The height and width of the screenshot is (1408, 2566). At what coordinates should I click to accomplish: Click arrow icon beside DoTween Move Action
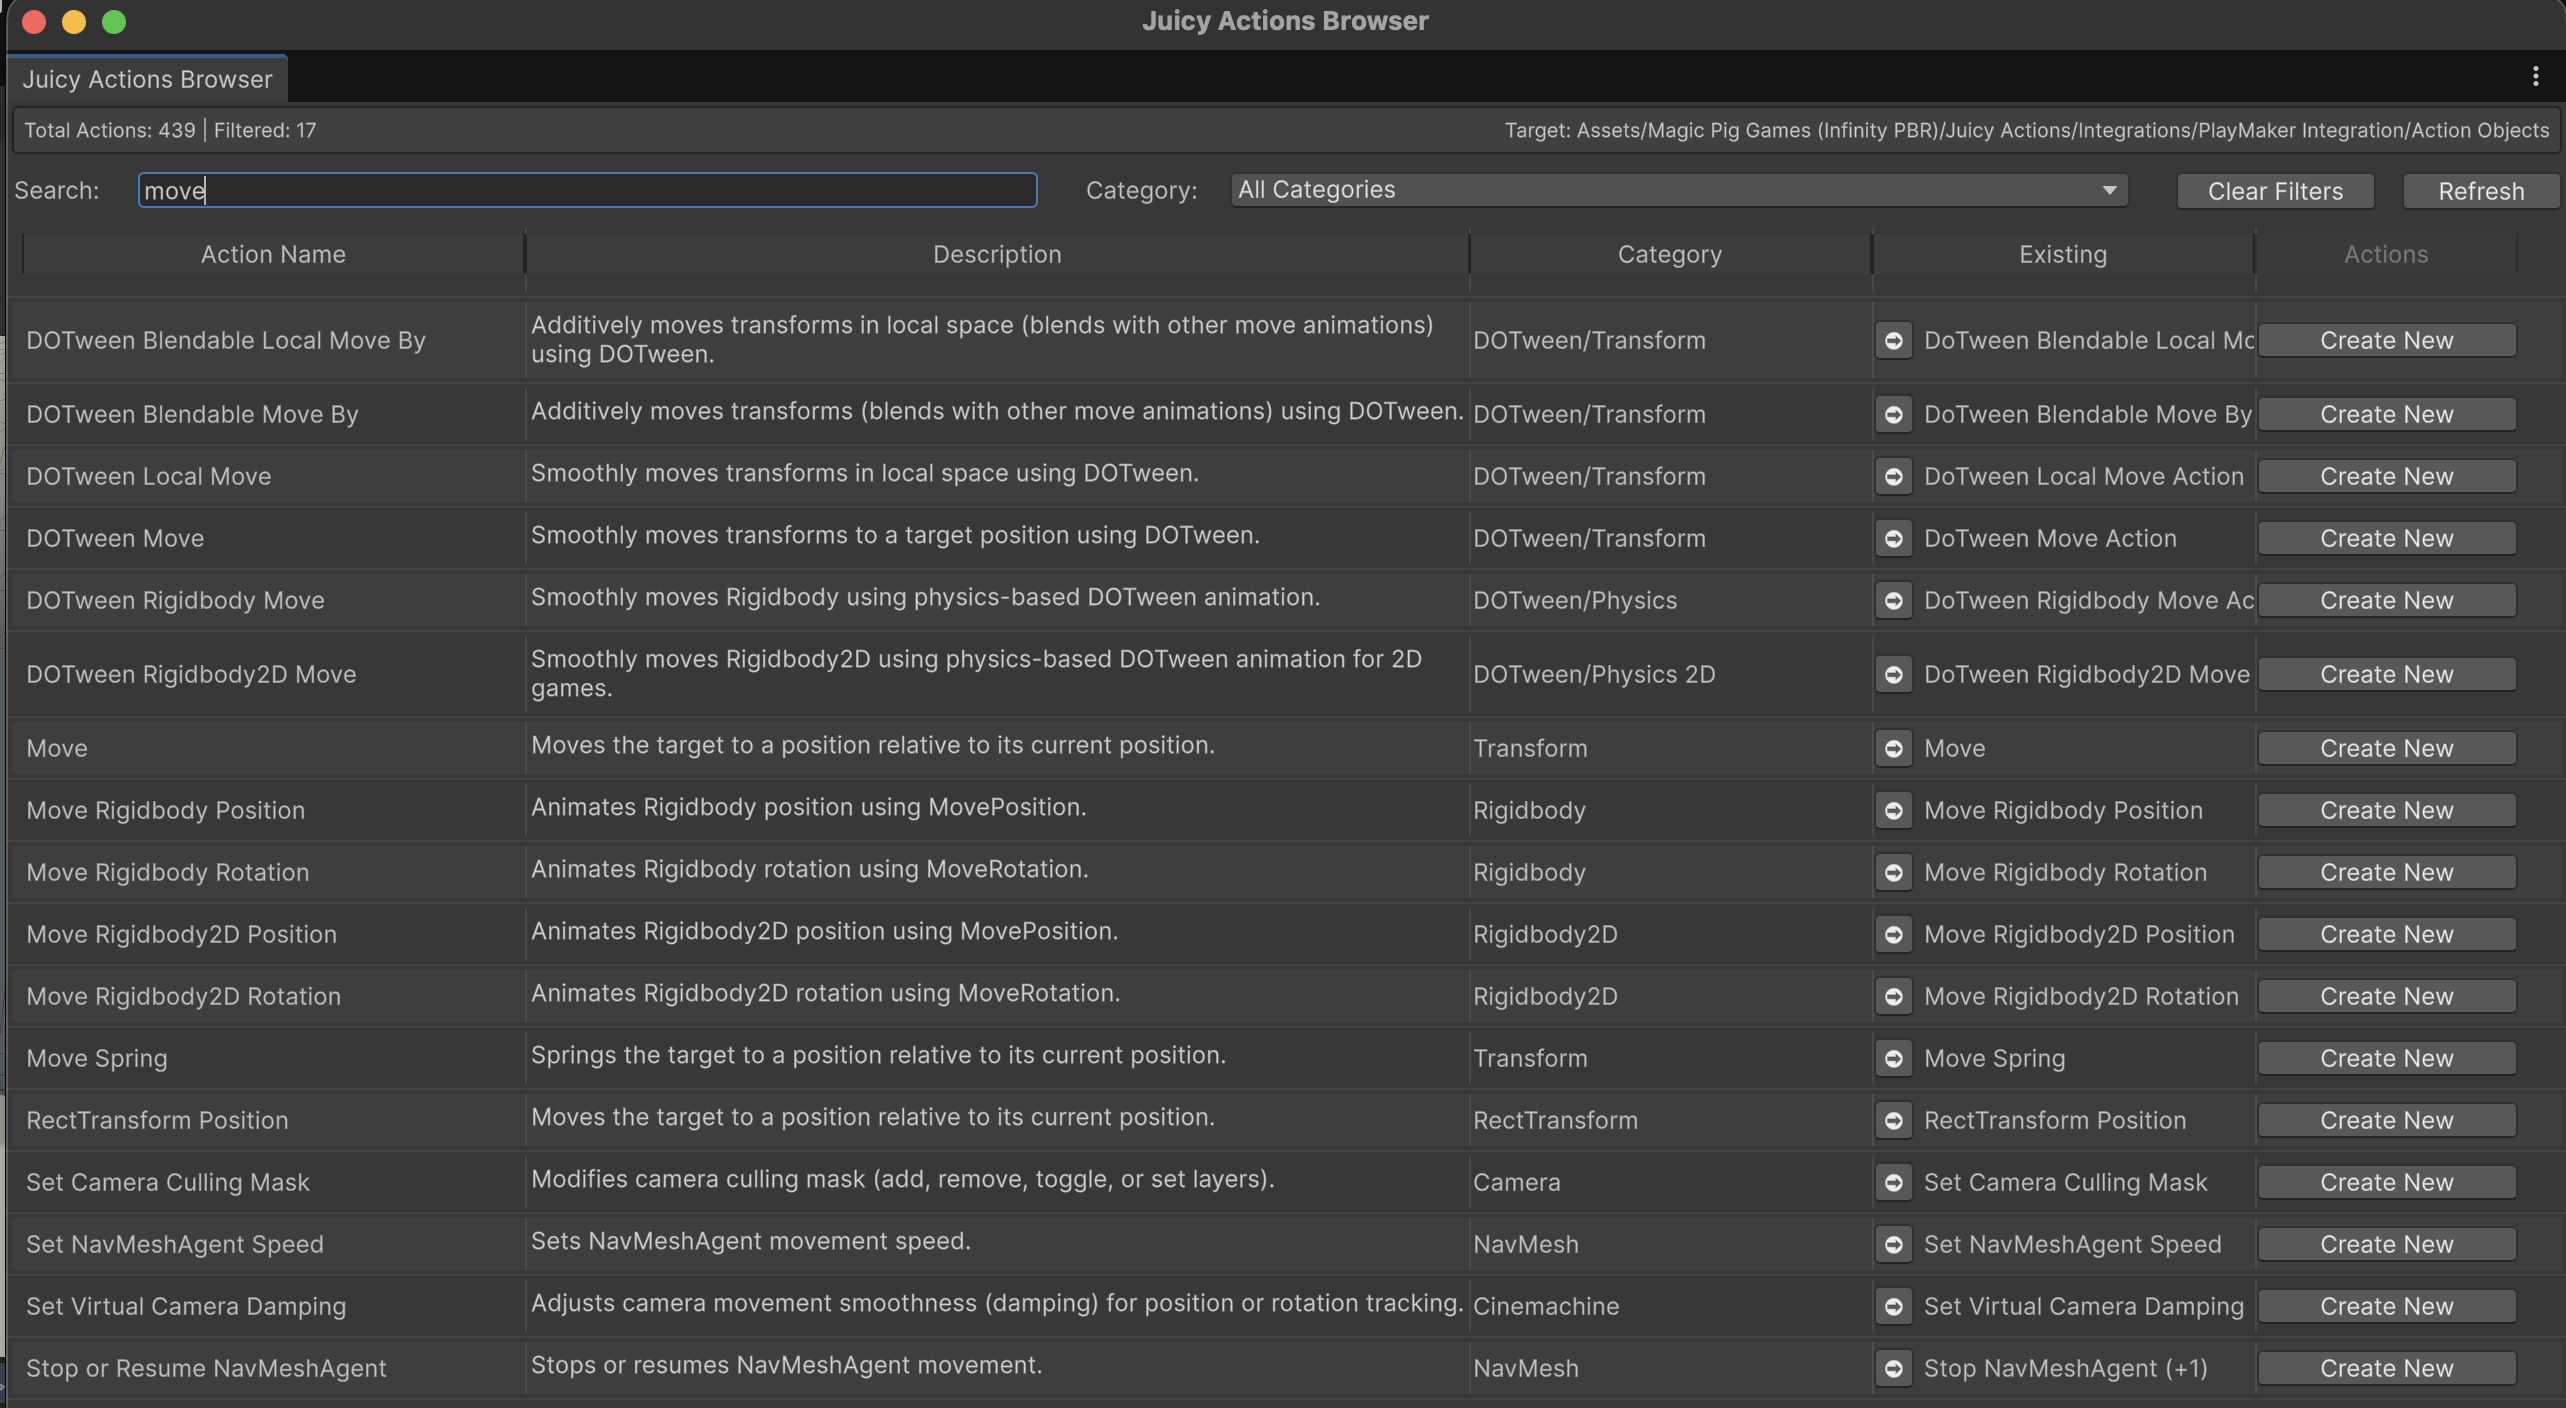[x=1893, y=539]
